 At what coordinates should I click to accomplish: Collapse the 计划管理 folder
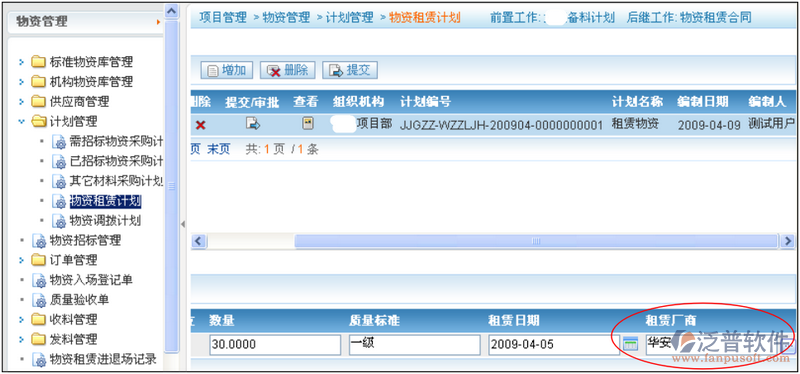point(21,121)
